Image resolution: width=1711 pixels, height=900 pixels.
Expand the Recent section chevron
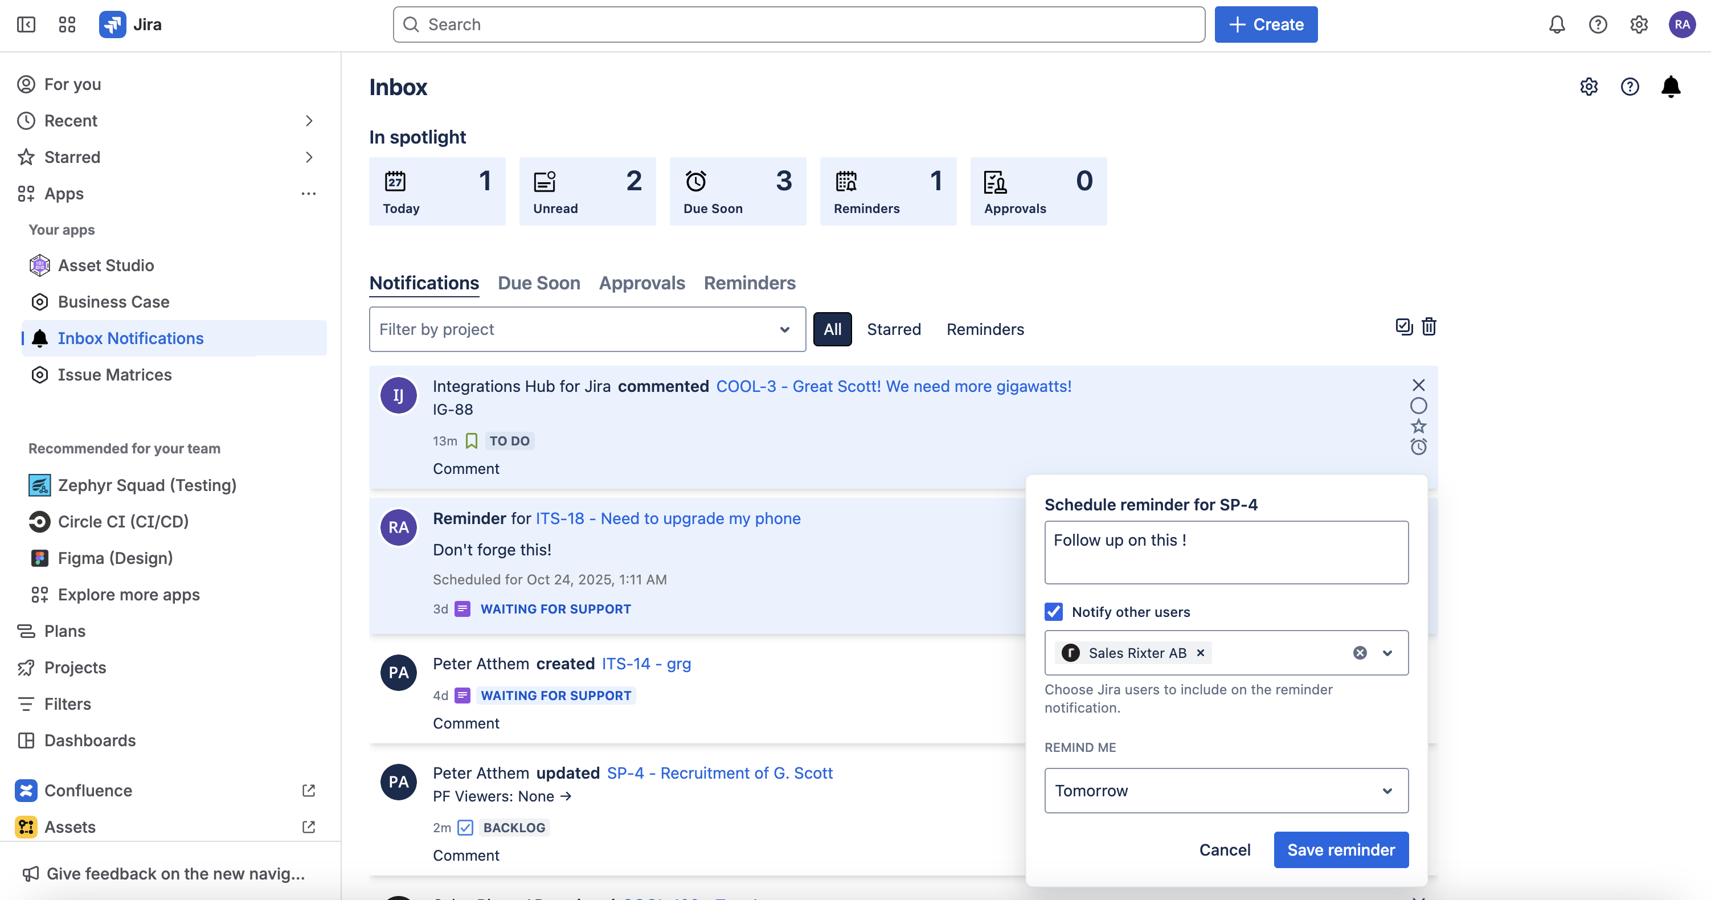click(x=309, y=121)
